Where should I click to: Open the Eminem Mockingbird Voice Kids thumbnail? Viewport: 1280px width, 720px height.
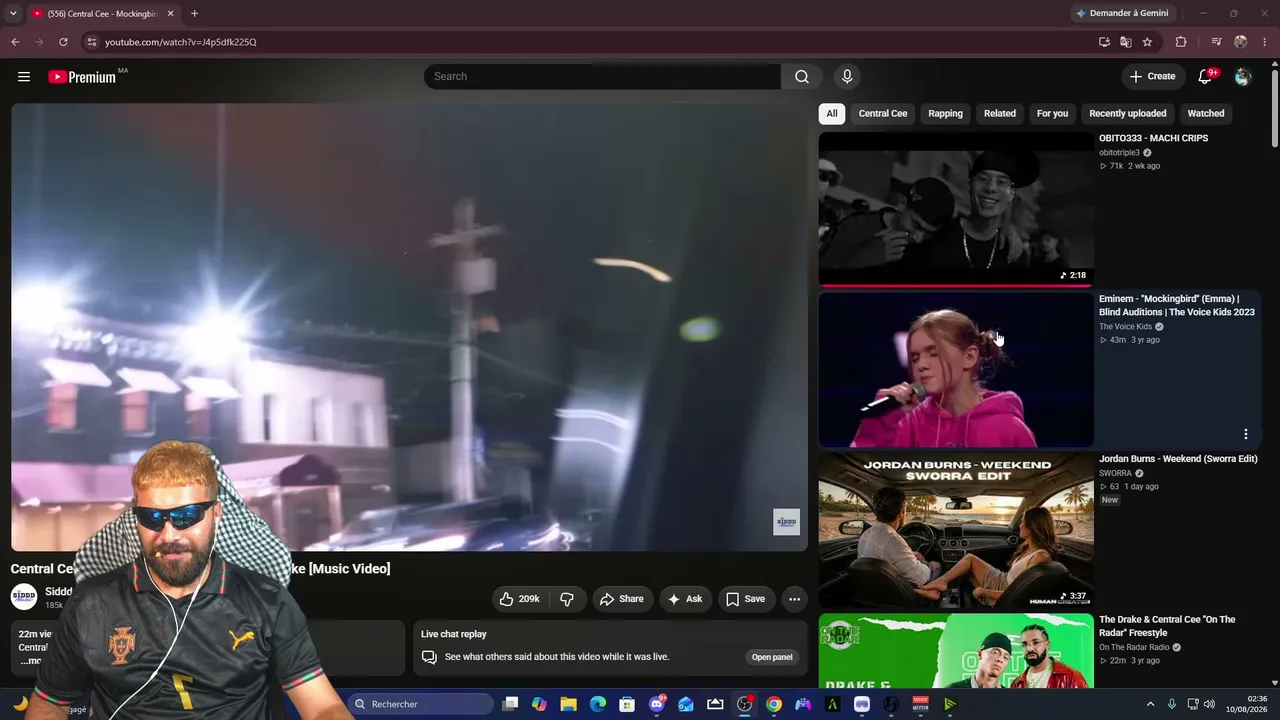coord(956,370)
